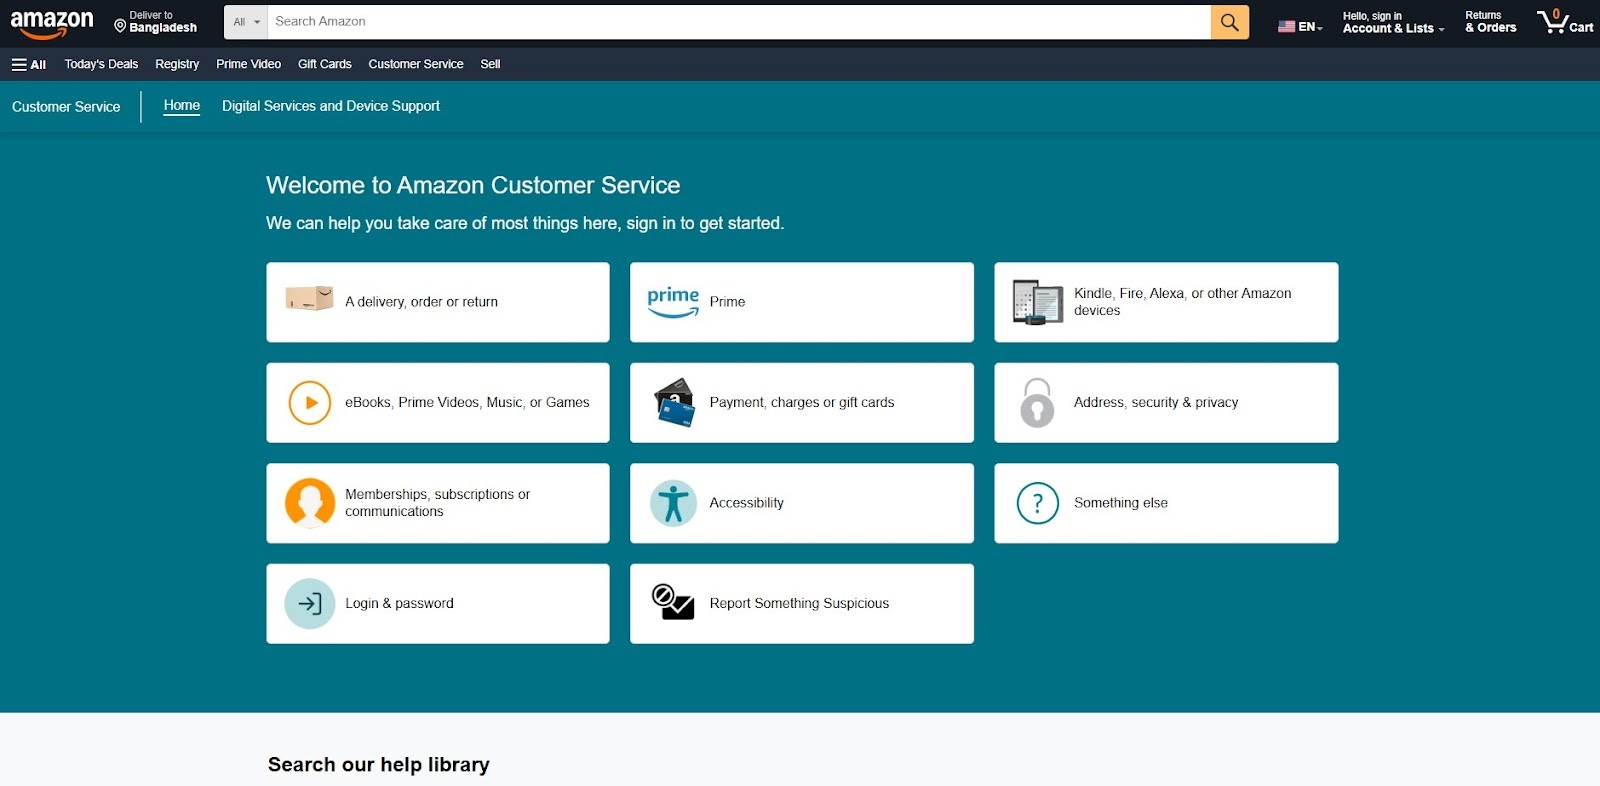Click the orange person membership icon

[x=310, y=502]
